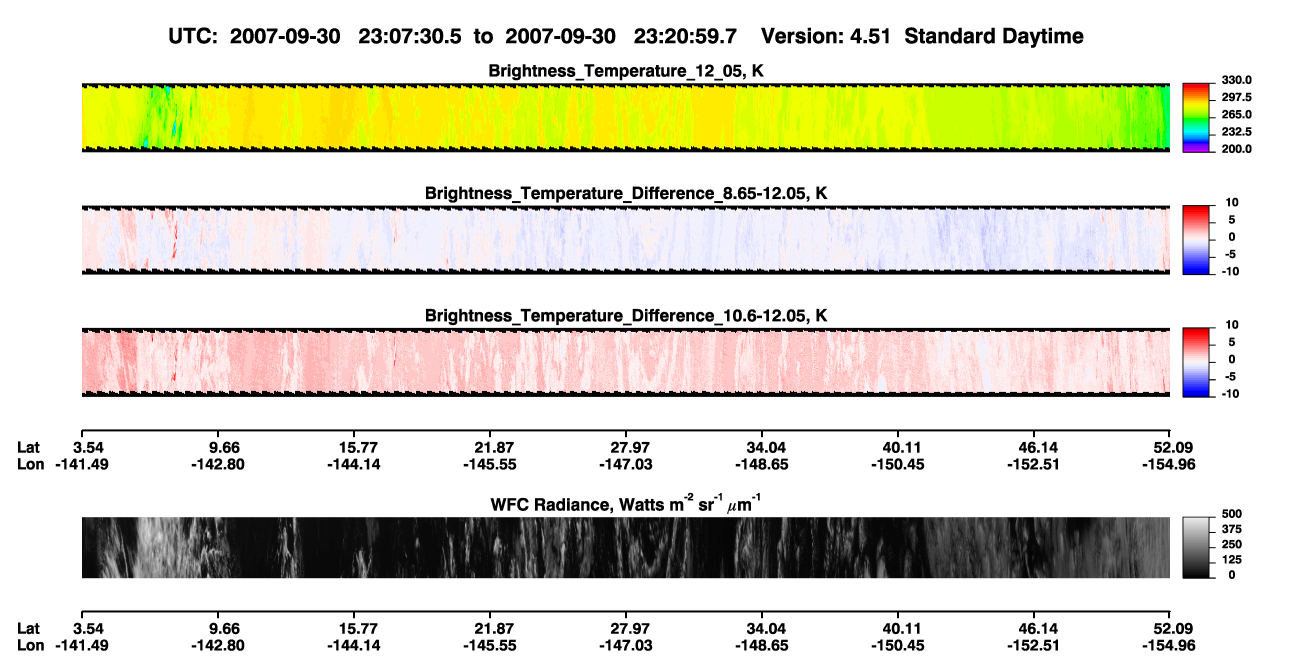Click the '265.0' colorbar tick label
This screenshot has width=1300, height=667.
pos(1237,115)
